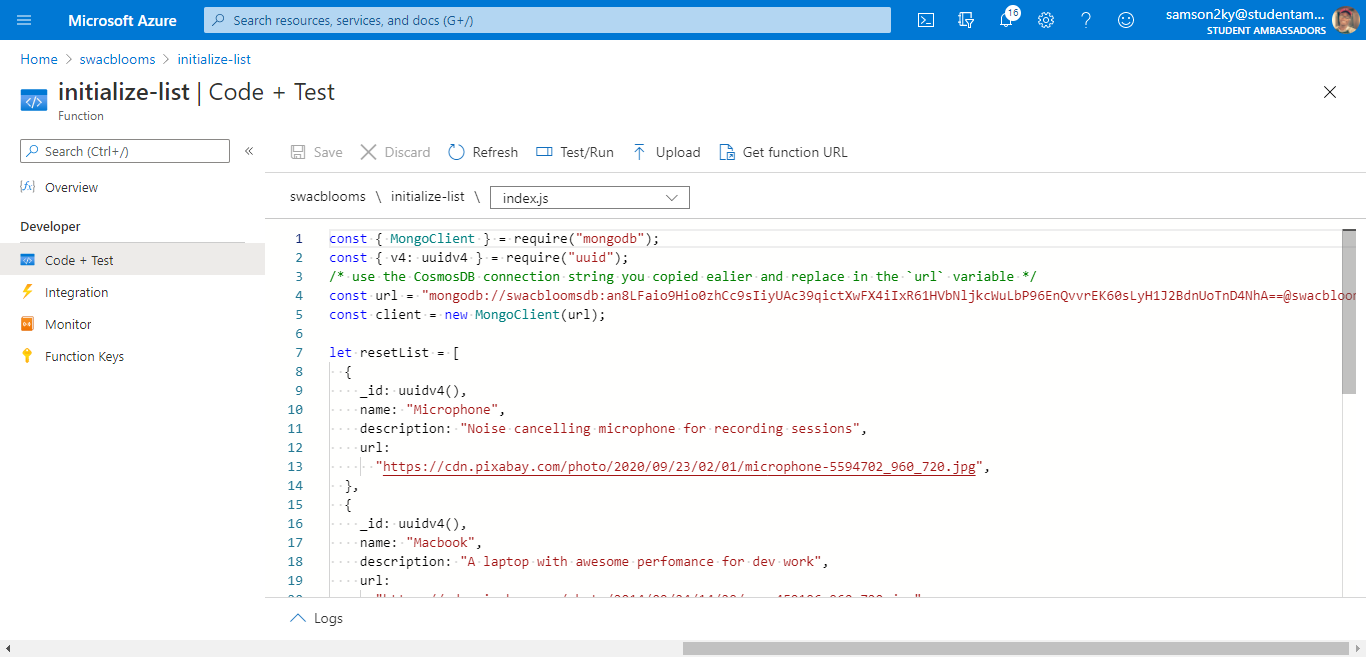Click the horizontal scrollbar thumb at the bottom
The height and width of the screenshot is (657, 1366).
click(1018, 648)
